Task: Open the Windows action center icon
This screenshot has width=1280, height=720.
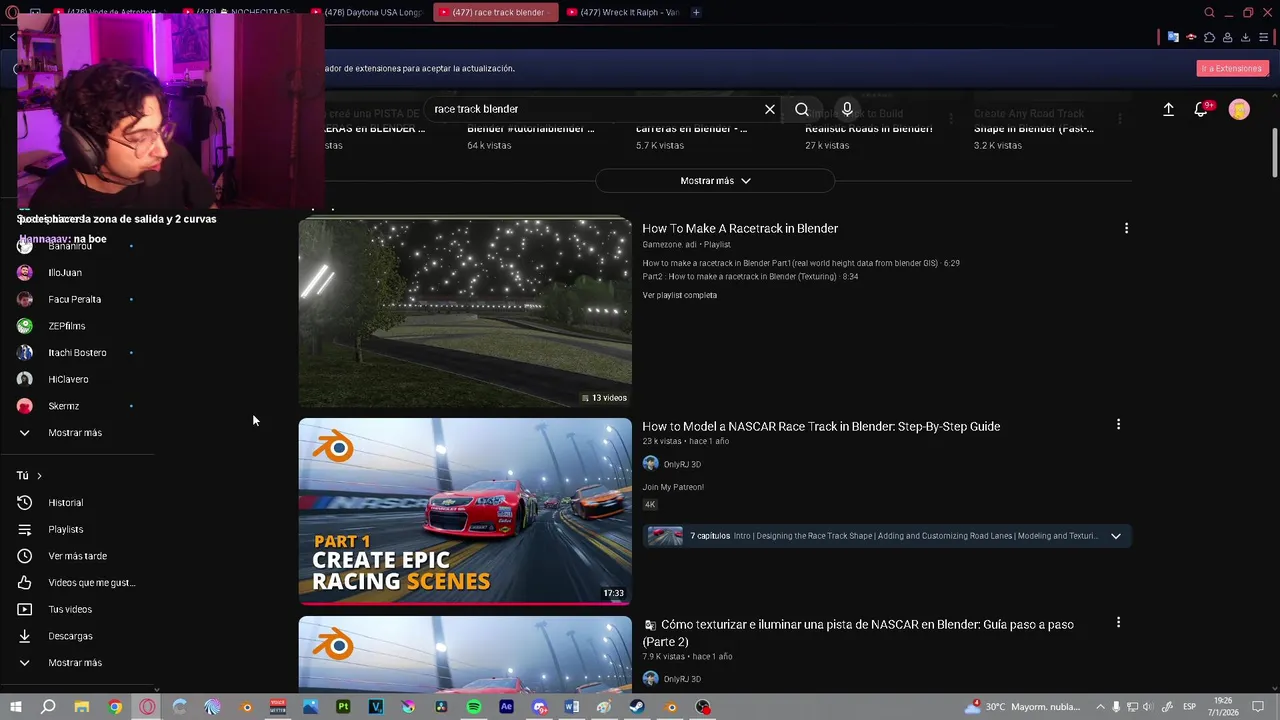Action: tap(1260, 707)
